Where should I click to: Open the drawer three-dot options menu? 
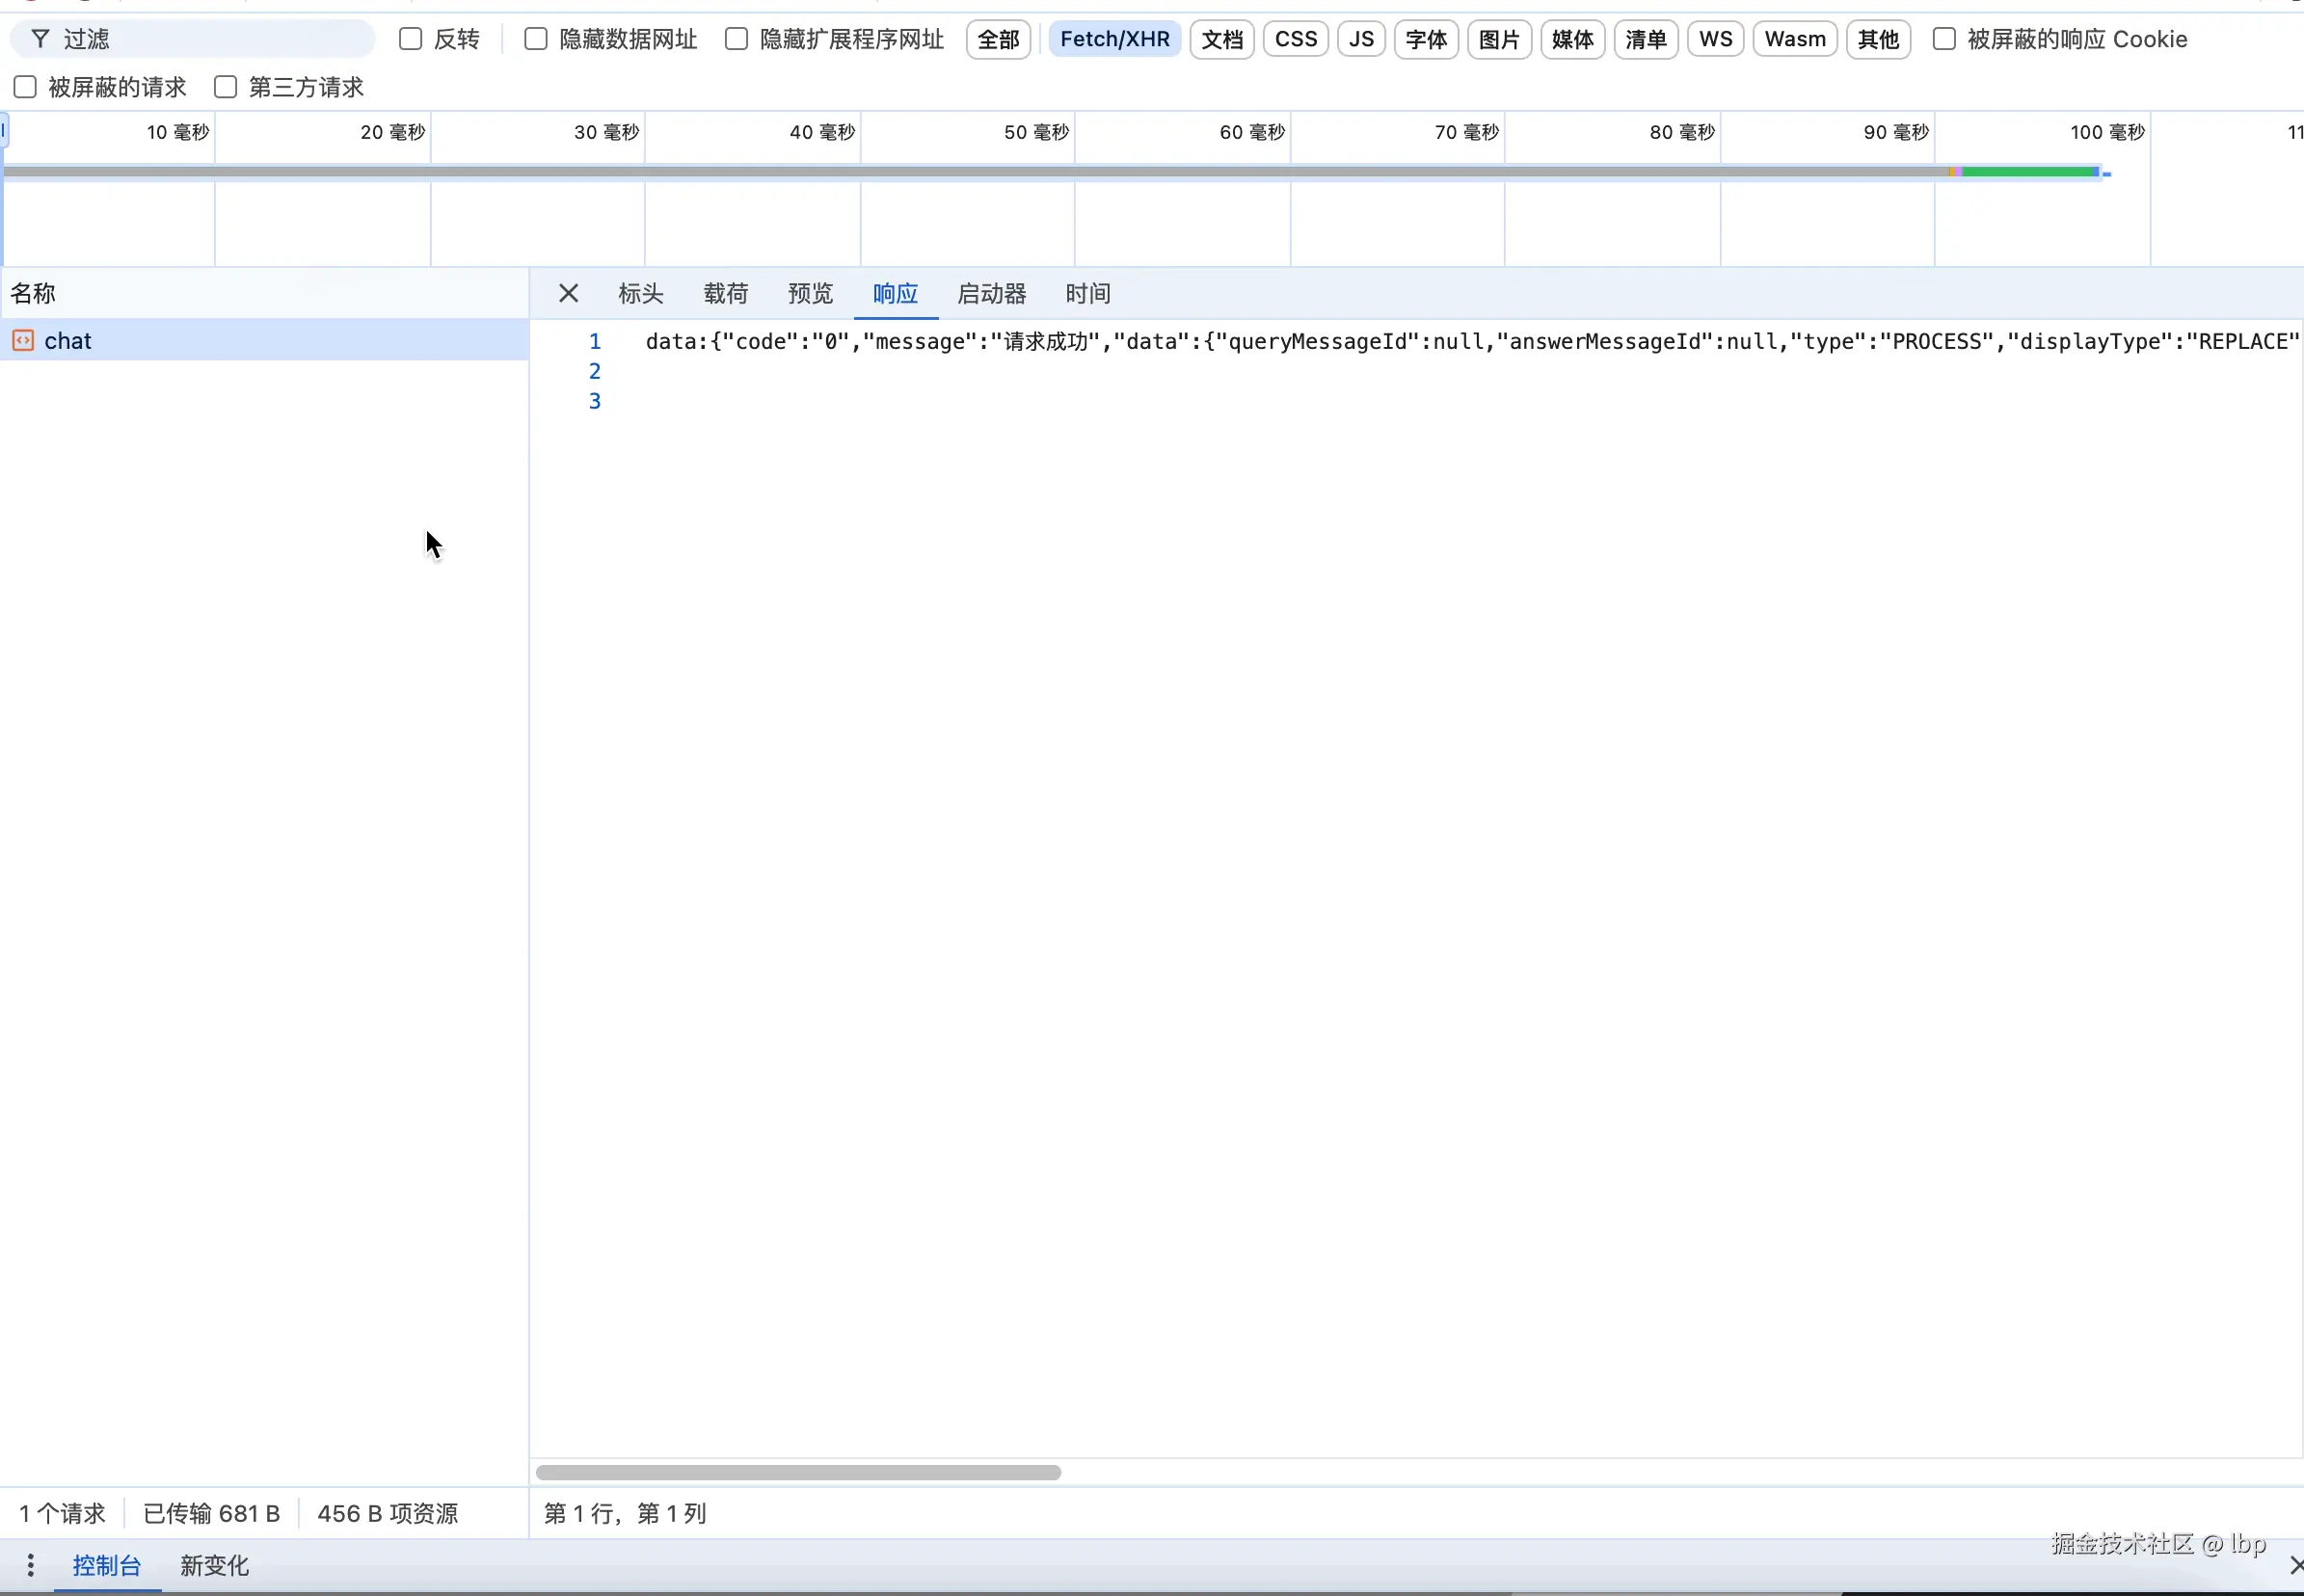(31, 1565)
